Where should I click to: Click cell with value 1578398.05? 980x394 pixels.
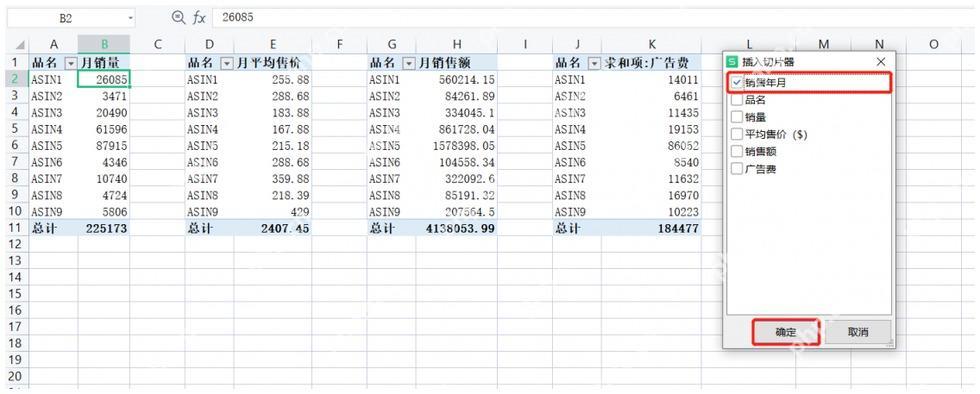(x=457, y=146)
